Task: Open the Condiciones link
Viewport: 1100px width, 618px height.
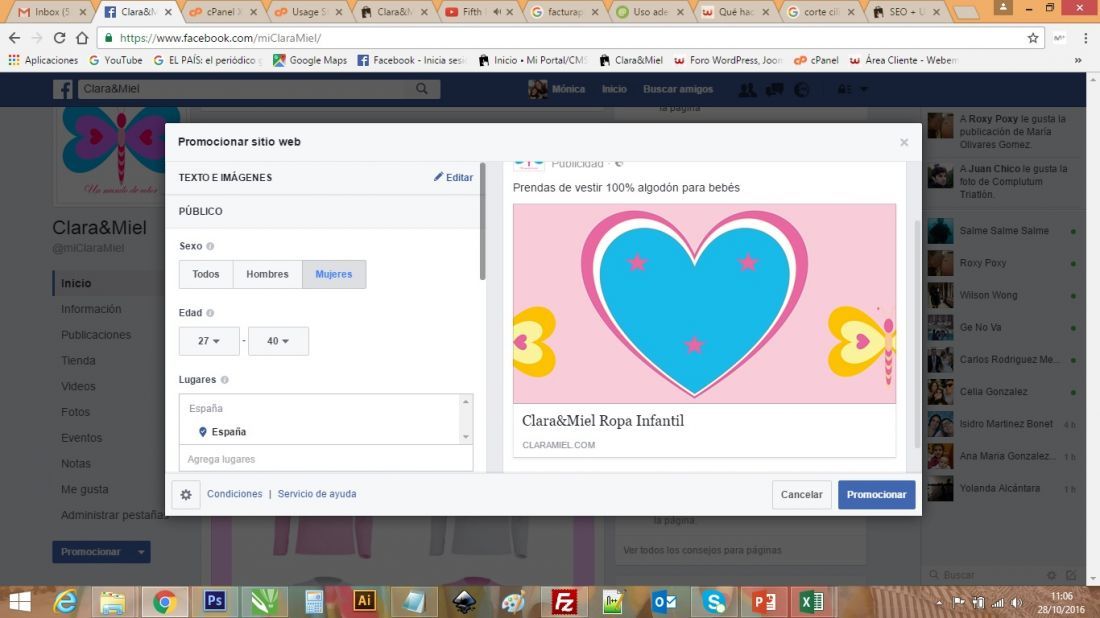Action: point(234,494)
